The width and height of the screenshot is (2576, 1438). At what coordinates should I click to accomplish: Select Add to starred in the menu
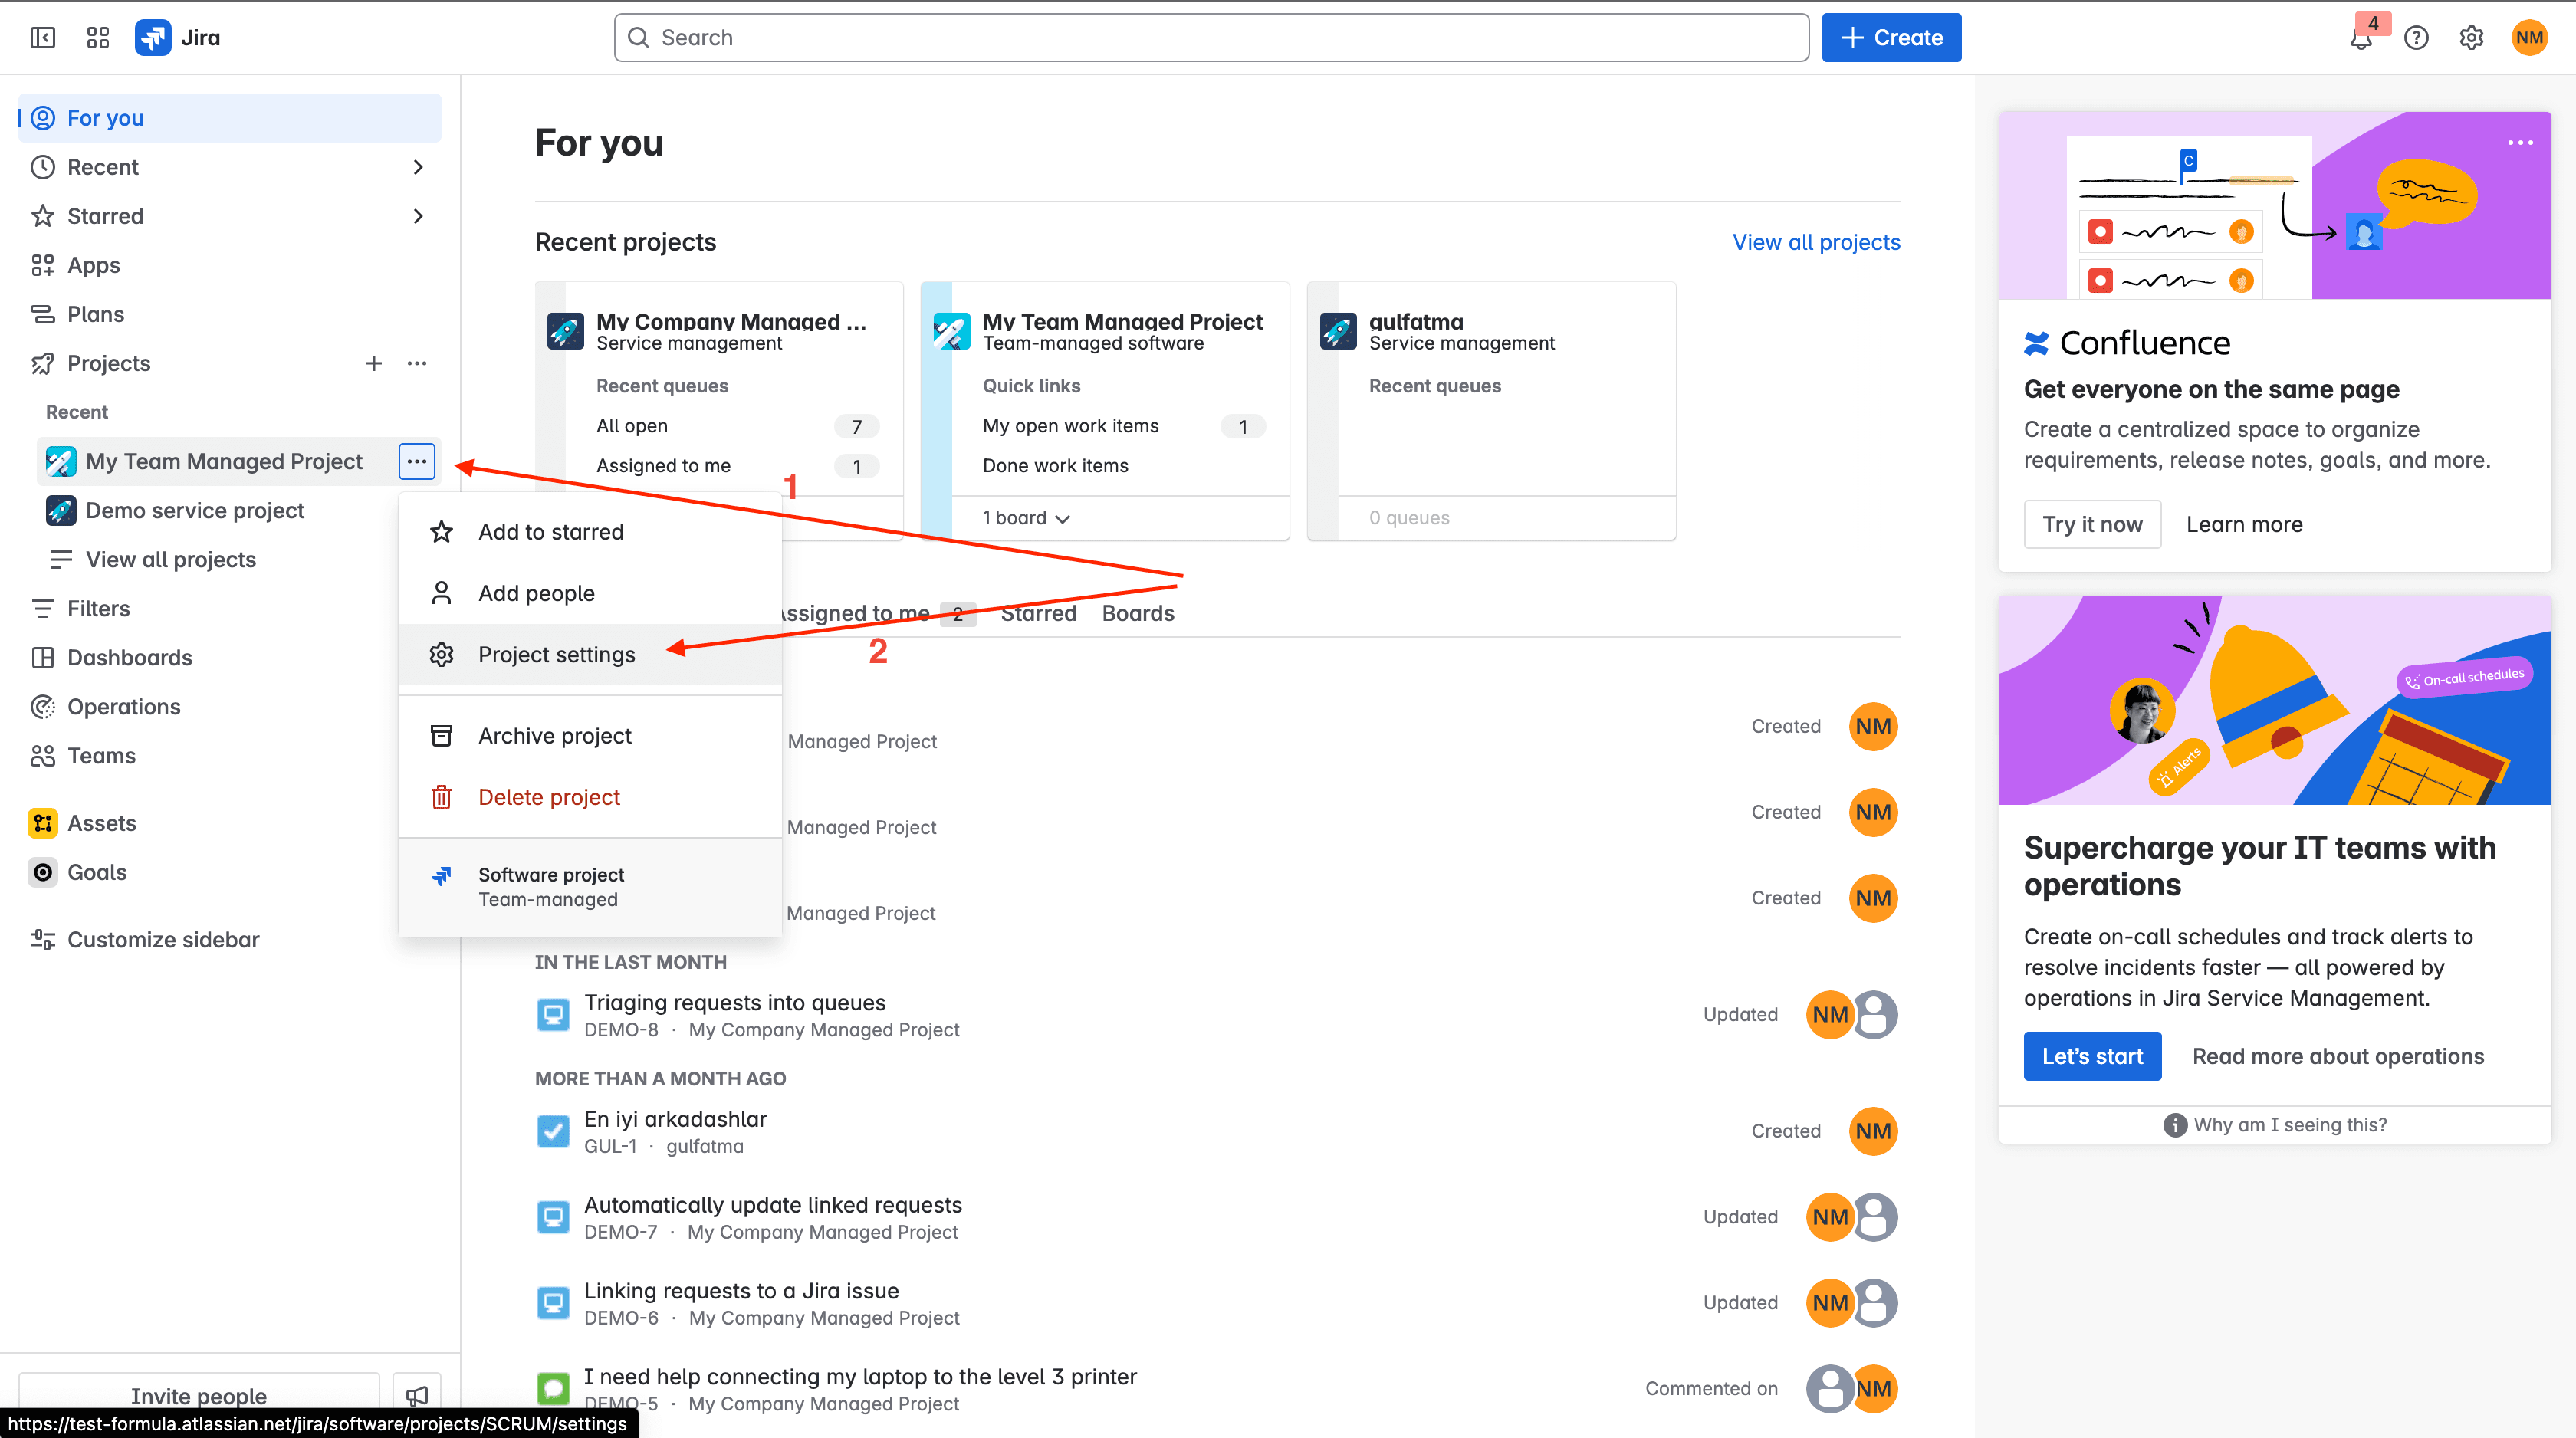tap(590, 532)
